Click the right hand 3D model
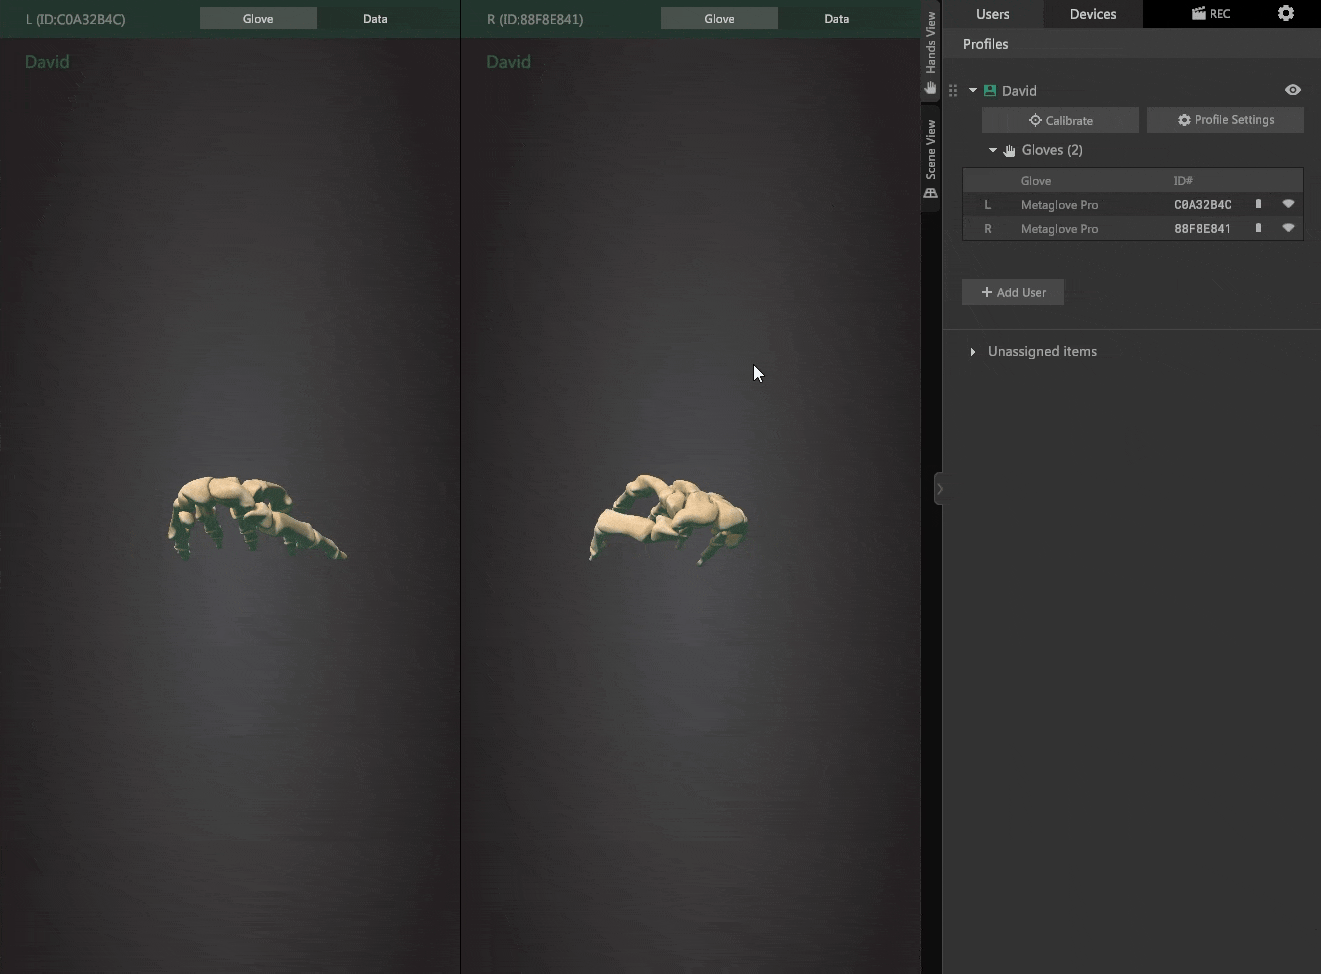The height and width of the screenshot is (974, 1321). coord(668,518)
